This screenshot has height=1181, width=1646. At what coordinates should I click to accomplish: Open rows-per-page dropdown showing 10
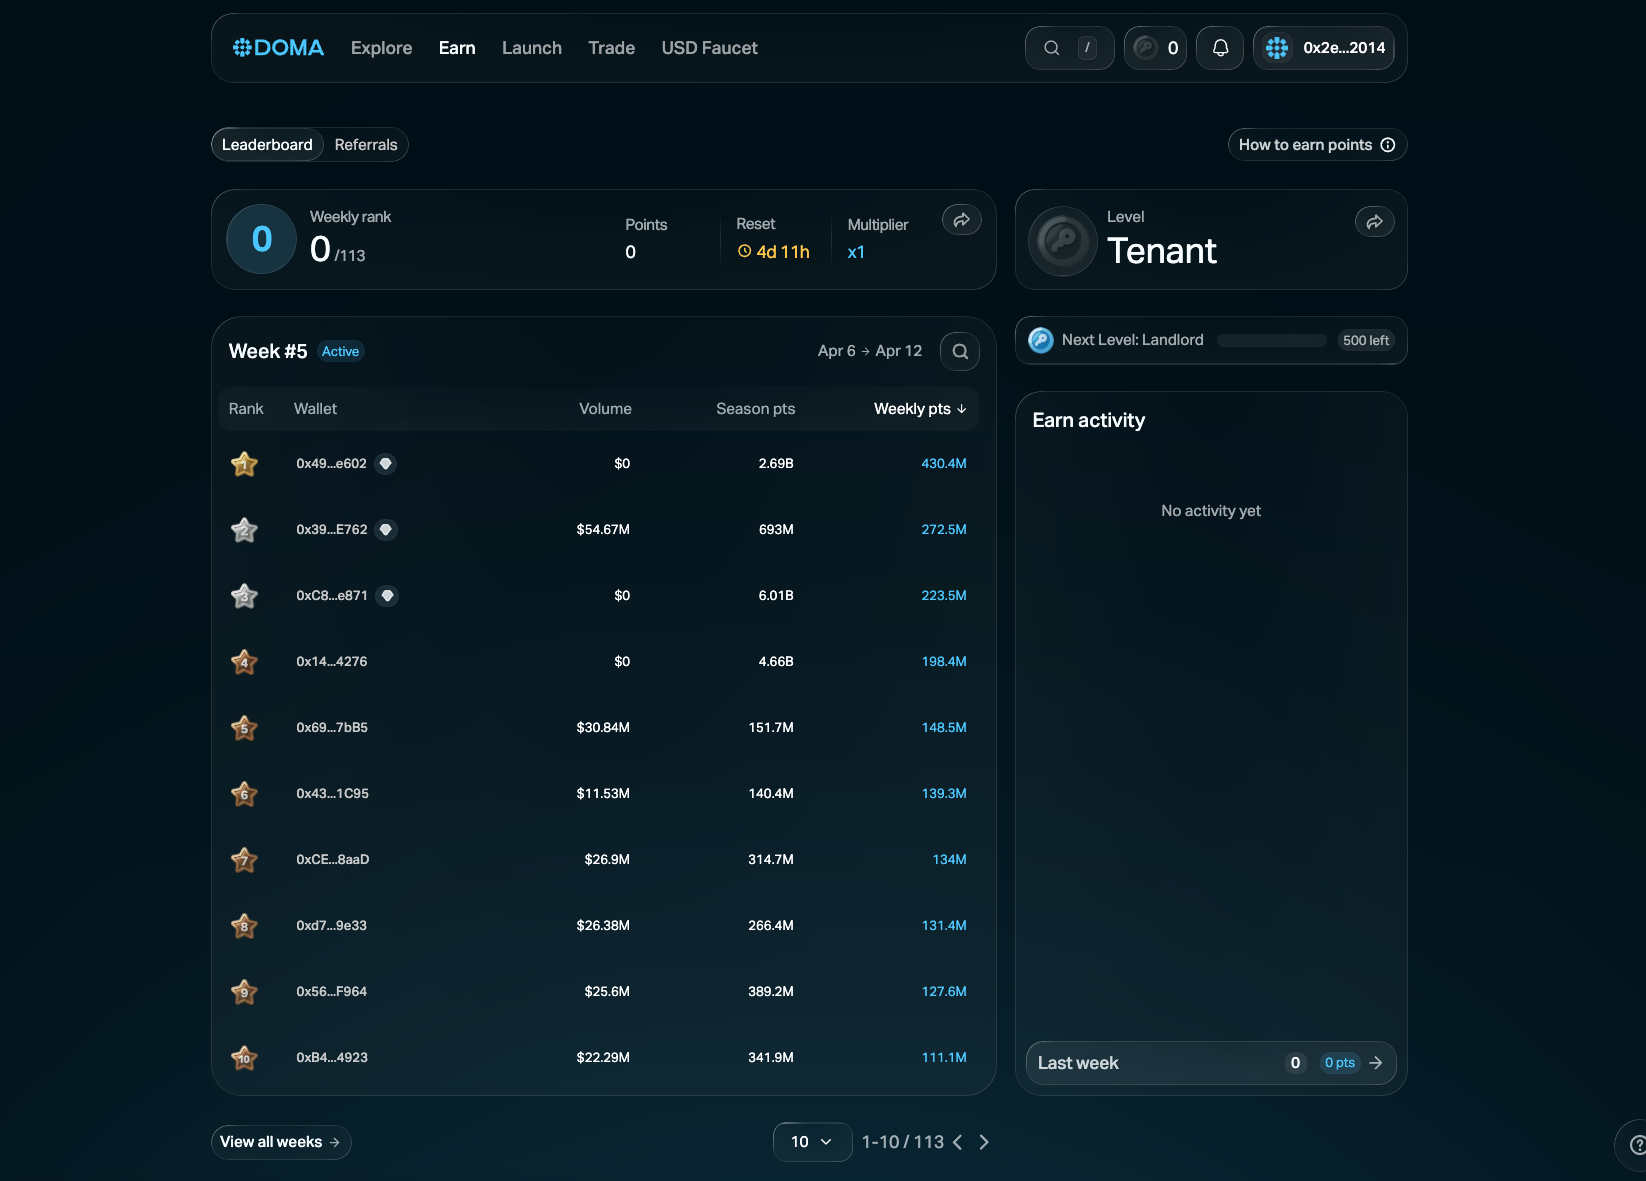click(x=811, y=1142)
